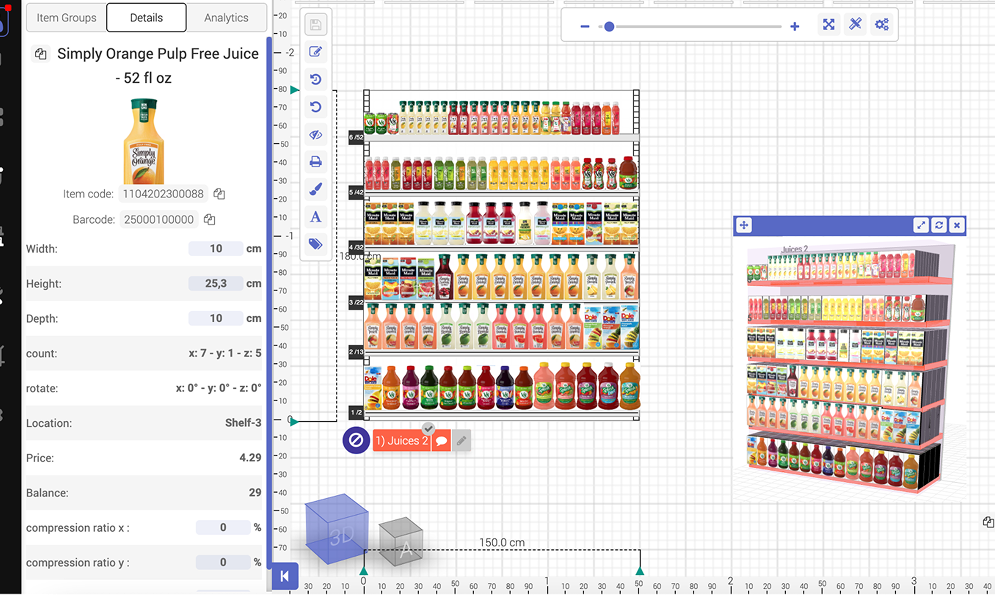Click the gray A view cube
Screen dimensions: 995x595
(x=401, y=542)
